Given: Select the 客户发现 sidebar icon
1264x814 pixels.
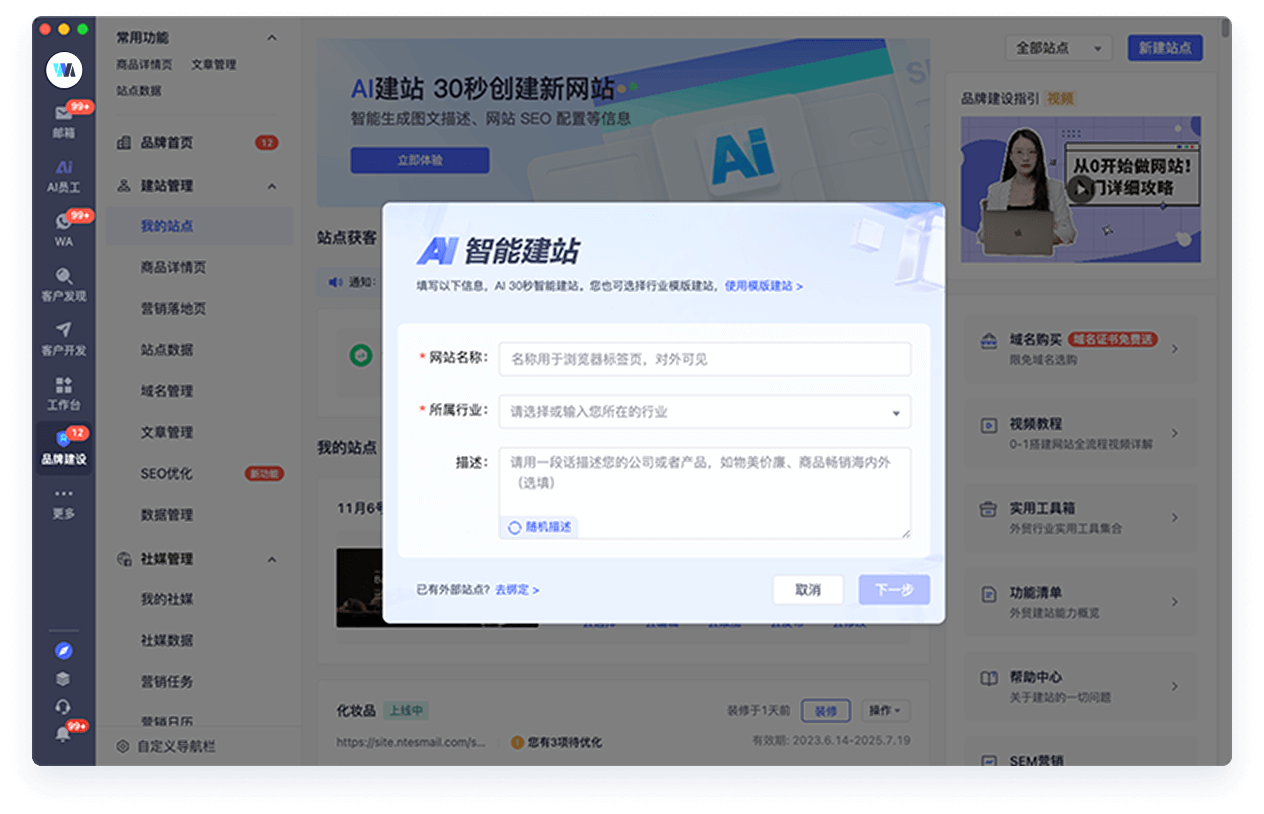Looking at the screenshot, I should point(63,283).
